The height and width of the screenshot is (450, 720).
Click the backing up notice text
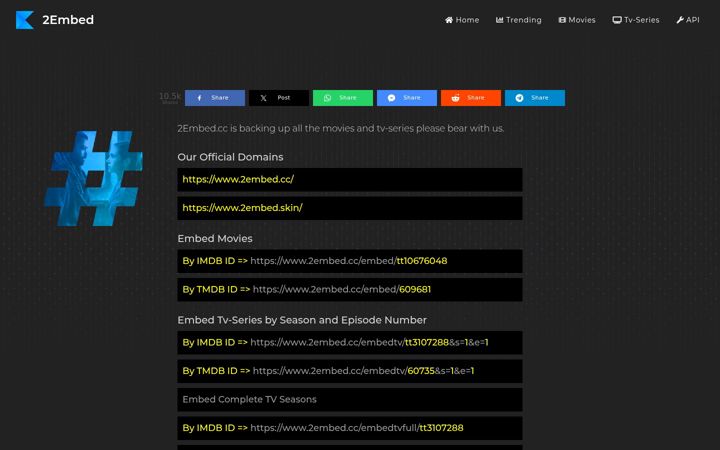click(x=341, y=129)
